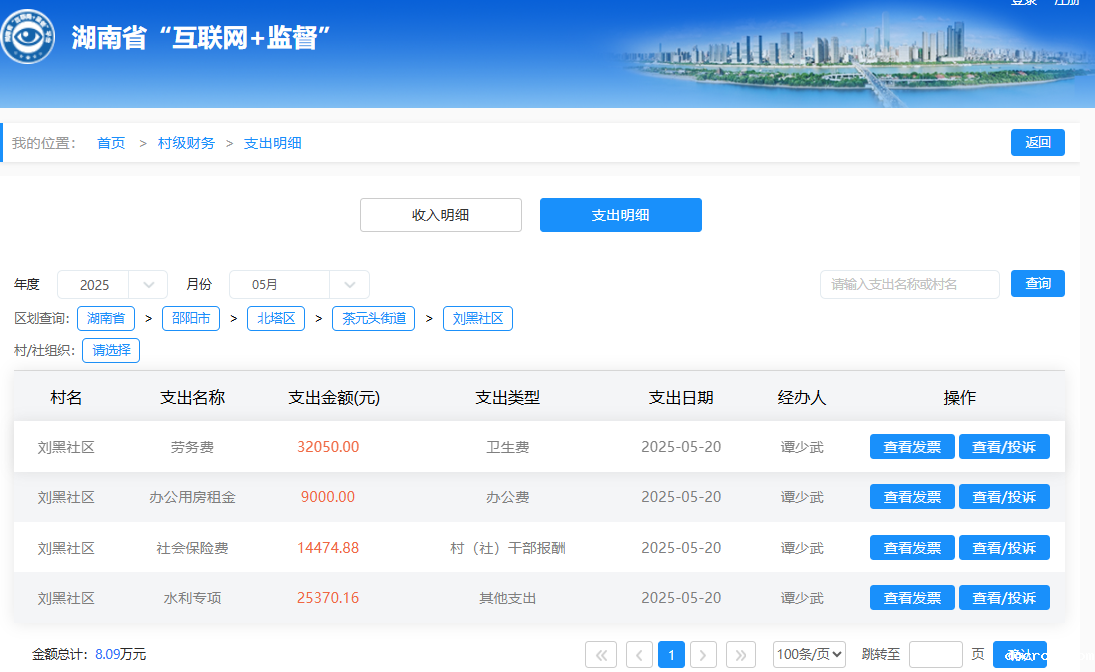View invoice for 劳务费 row
Screen dimensions: 1095x672
912,447
